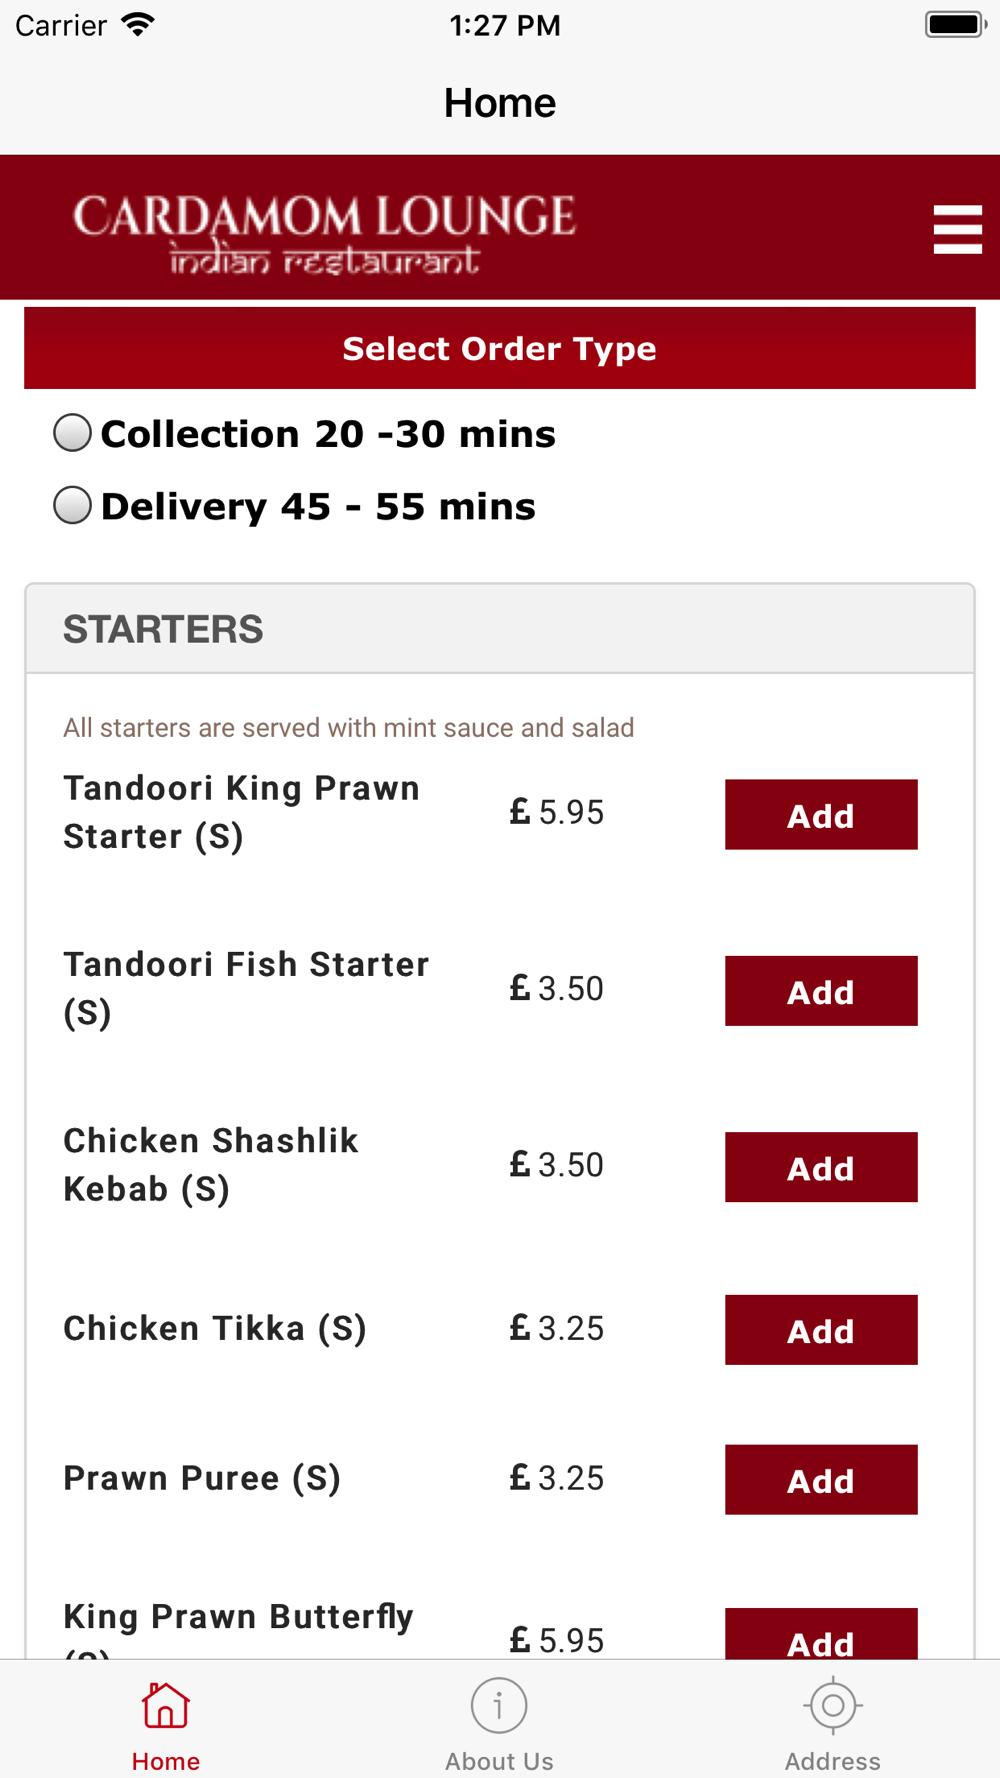
Task: Add Chicken Shashlik Kebab to order
Action: 821,1166
